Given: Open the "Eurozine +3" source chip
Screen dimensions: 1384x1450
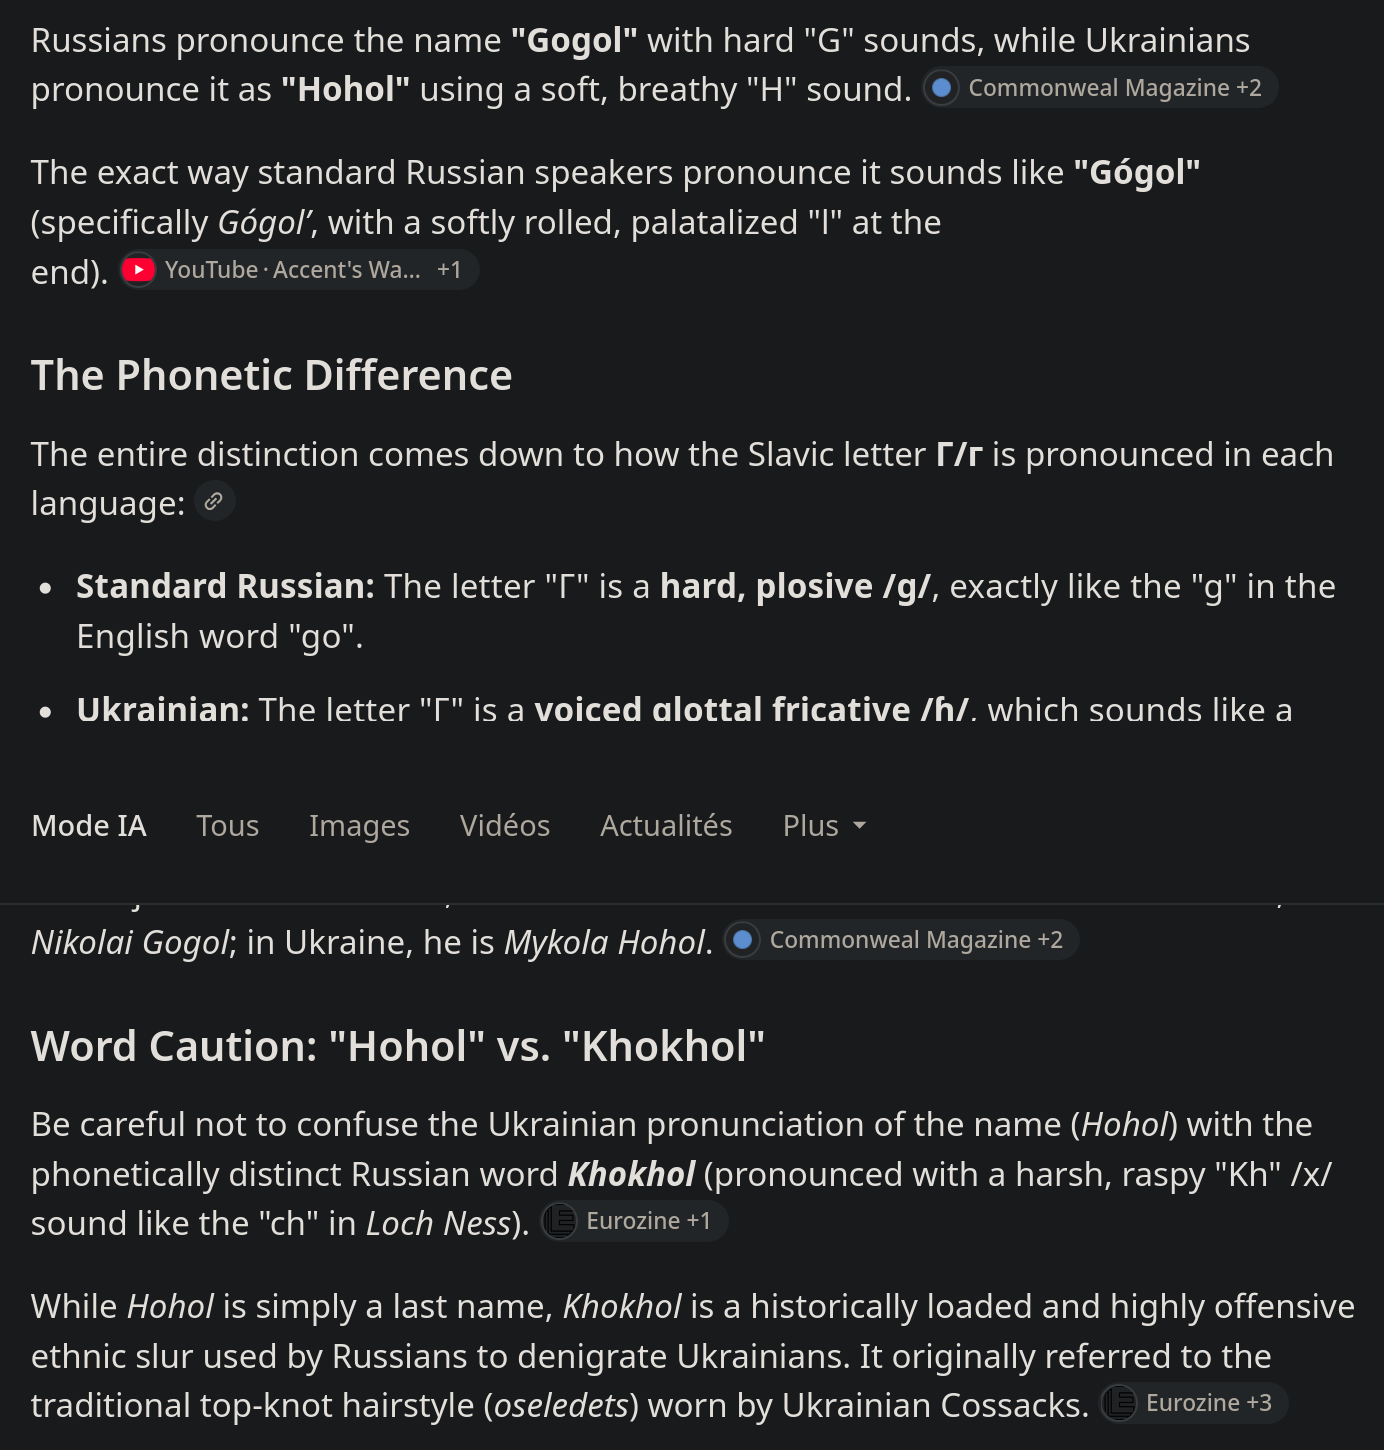Looking at the screenshot, I should 1194,1403.
